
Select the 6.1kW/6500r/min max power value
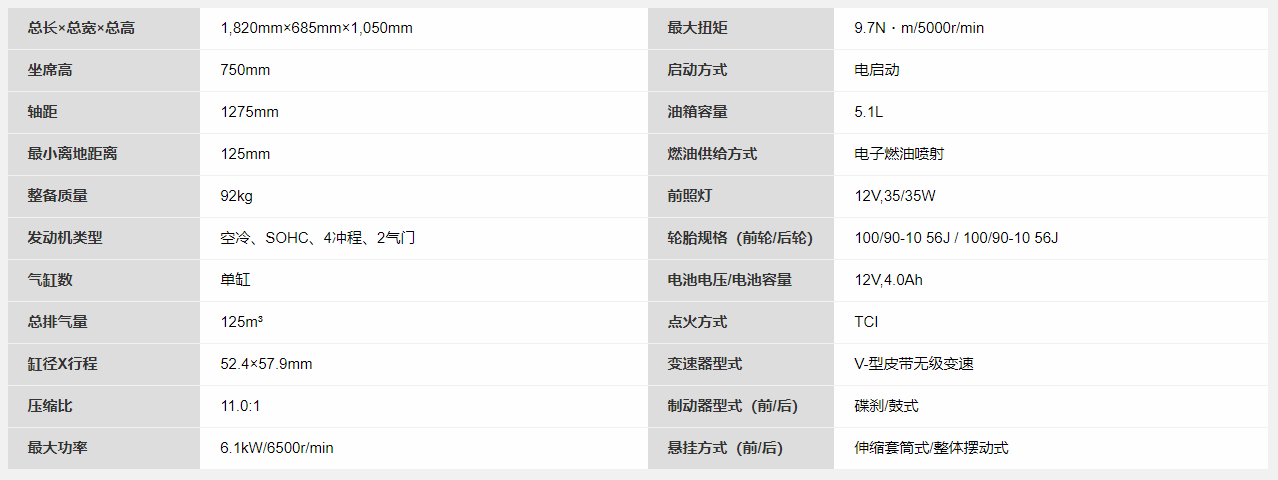pyautogui.click(x=277, y=448)
